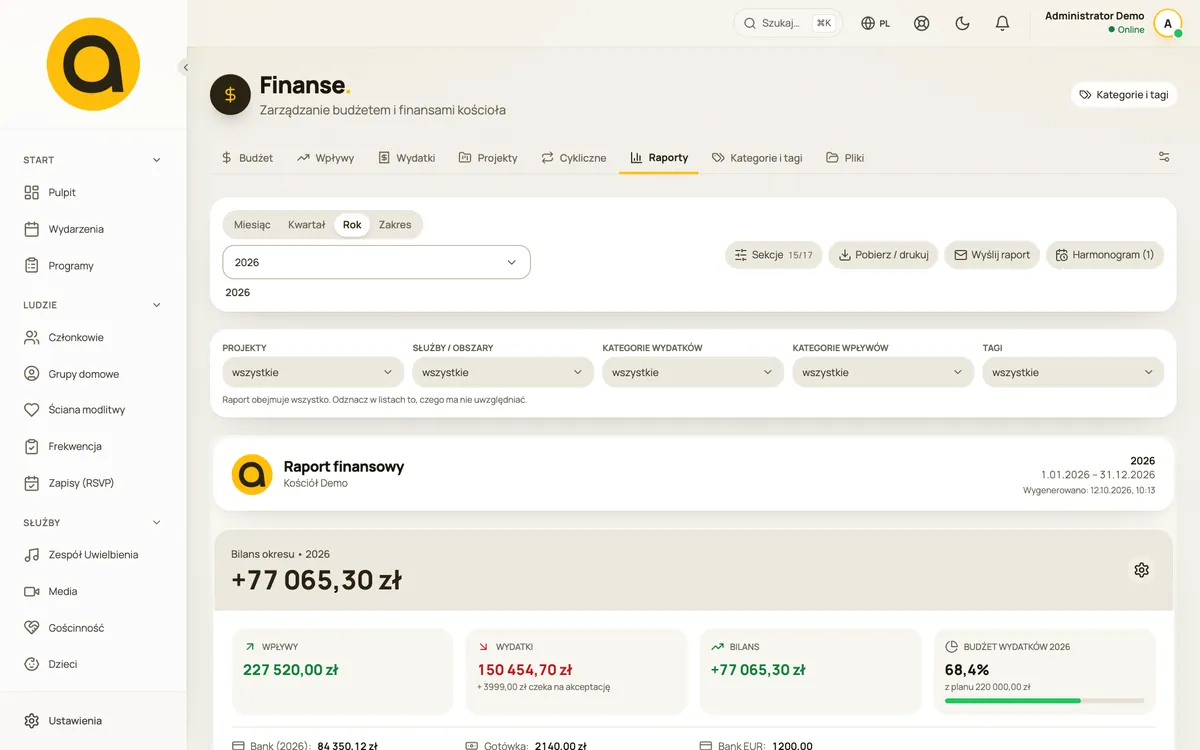Open the support lifebuoy icon
Screen dimensions: 1200x750
coord(922,23)
